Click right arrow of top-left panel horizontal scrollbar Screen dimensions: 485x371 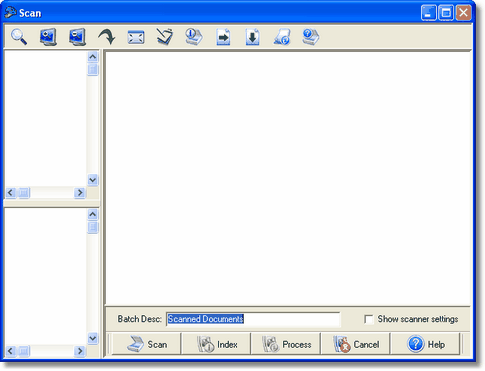80,193
